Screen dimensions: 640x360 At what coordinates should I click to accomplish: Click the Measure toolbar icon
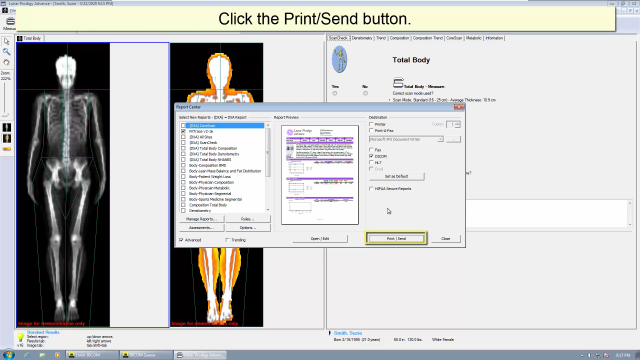pyautogui.click(x=10, y=23)
